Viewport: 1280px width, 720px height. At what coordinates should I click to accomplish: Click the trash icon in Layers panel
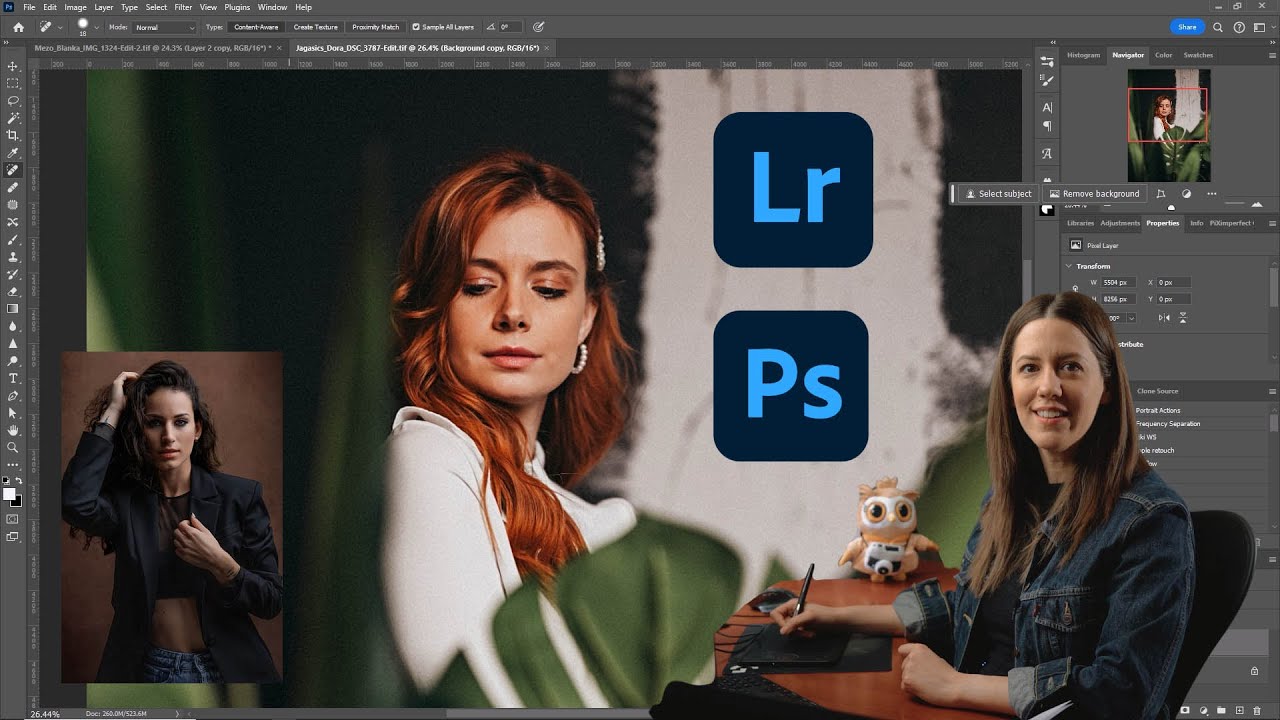(1257, 710)
